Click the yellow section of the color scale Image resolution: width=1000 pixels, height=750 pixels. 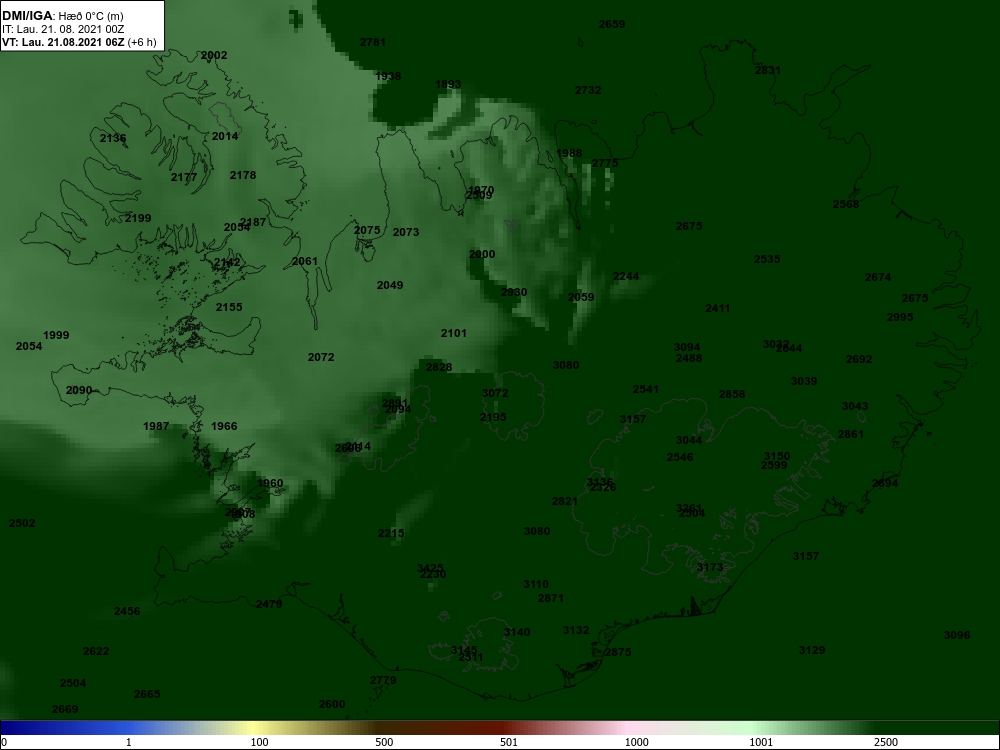252,728
